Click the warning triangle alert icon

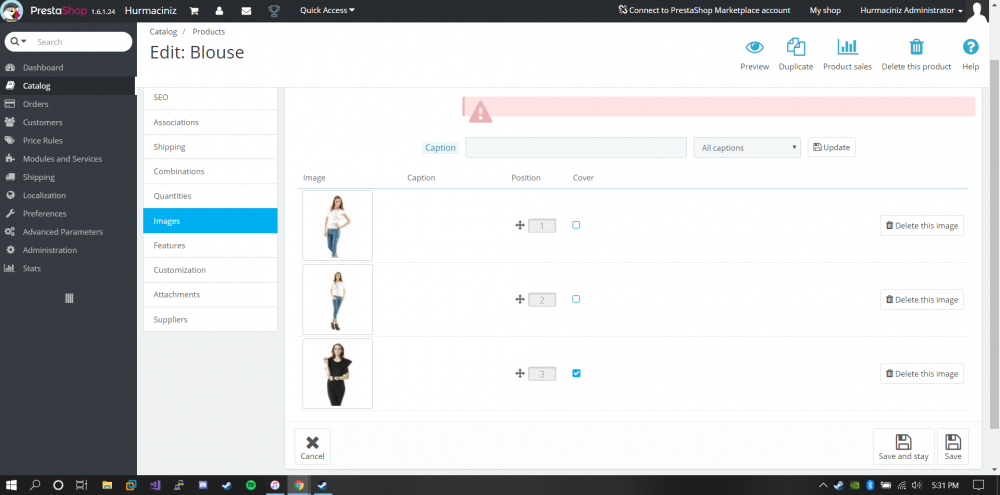click(480, 112)
